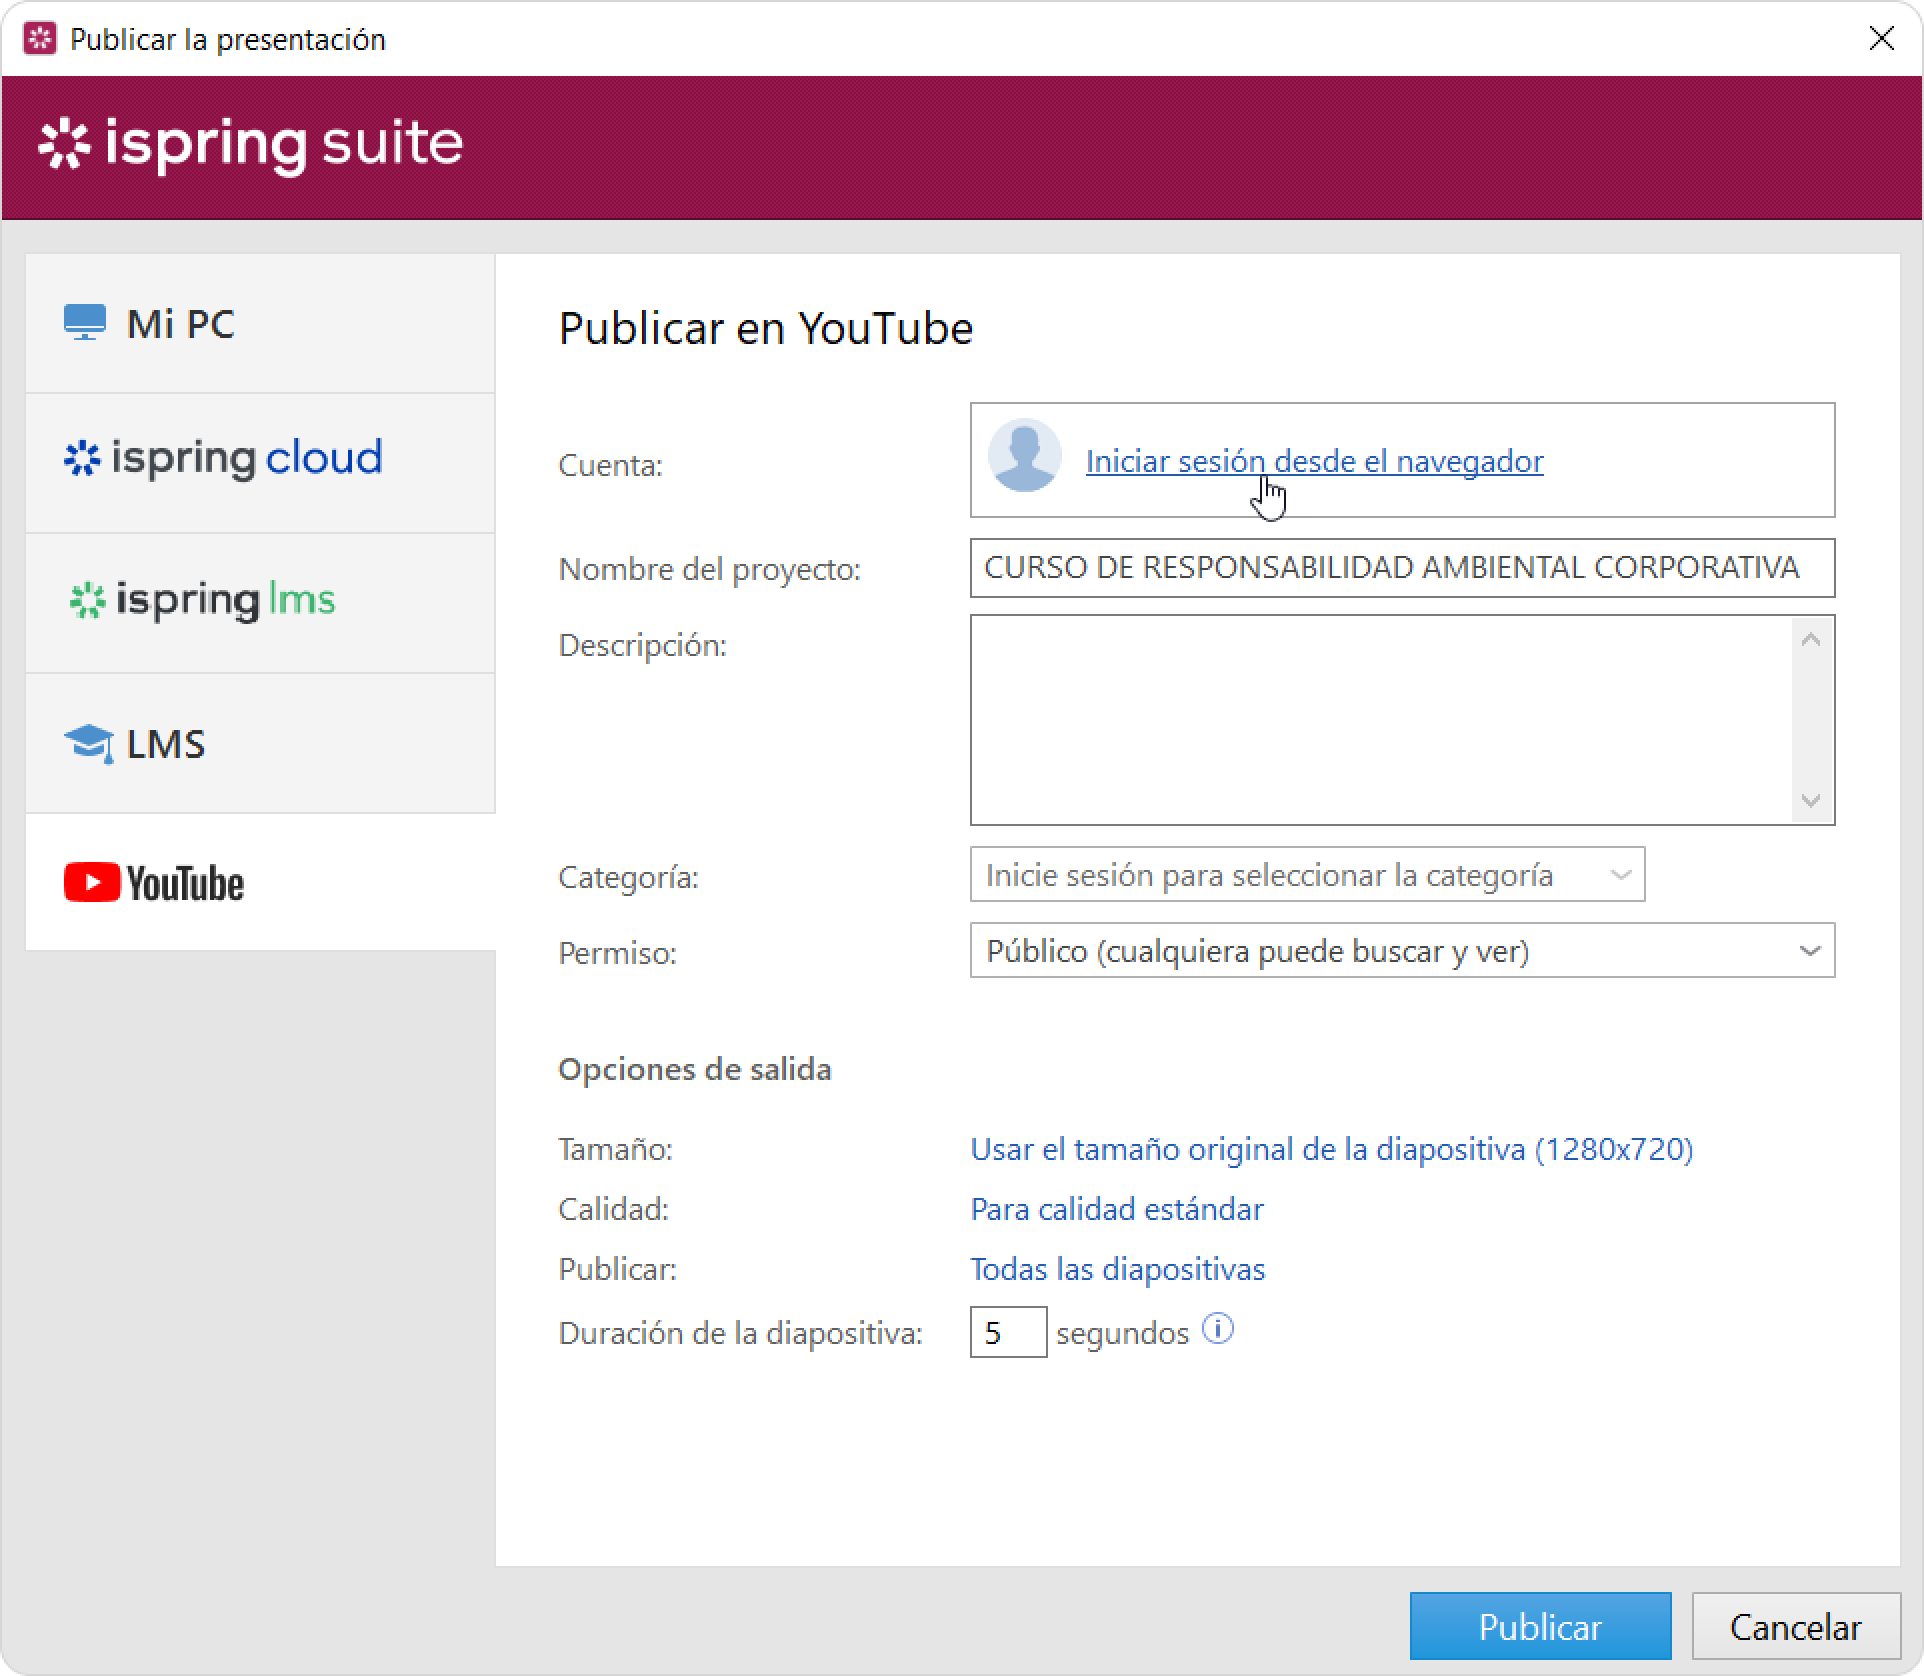Click the account avatar icon
Image resolution: width=1924 pixels, height=1676 pixels.
click(x=1024, y=456)
